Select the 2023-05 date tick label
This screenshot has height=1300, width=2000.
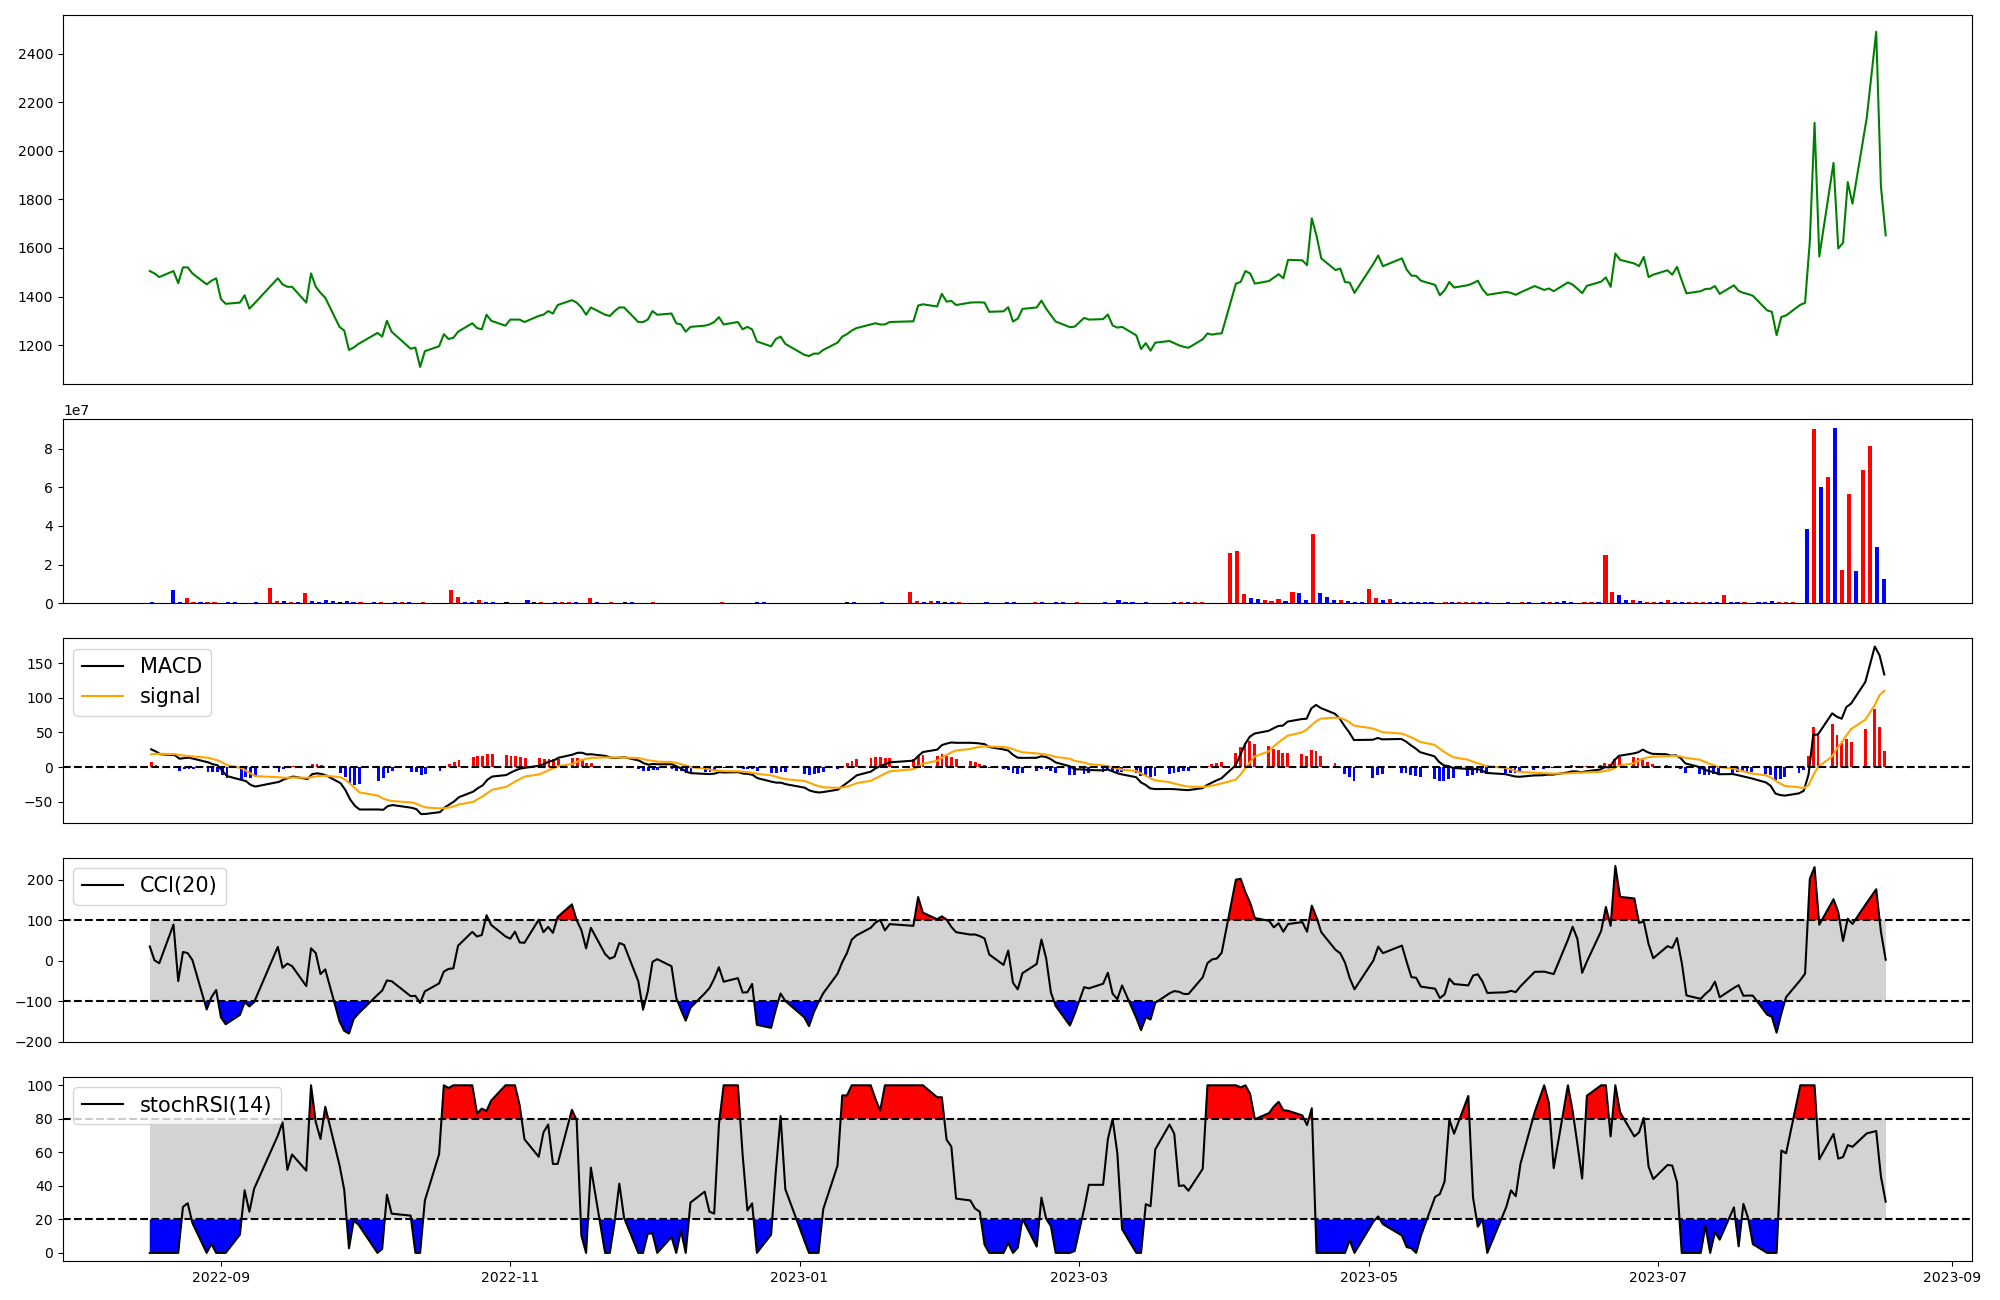point(1368,1276)
